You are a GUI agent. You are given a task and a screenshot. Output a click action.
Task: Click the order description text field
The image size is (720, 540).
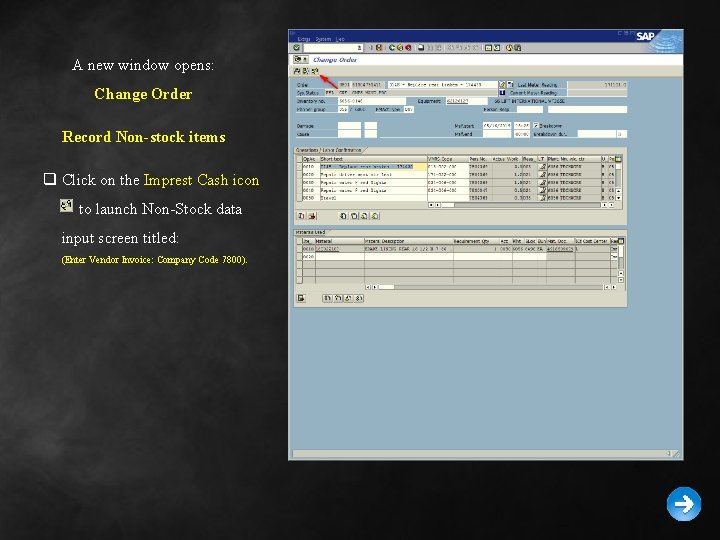click(442, 84)
